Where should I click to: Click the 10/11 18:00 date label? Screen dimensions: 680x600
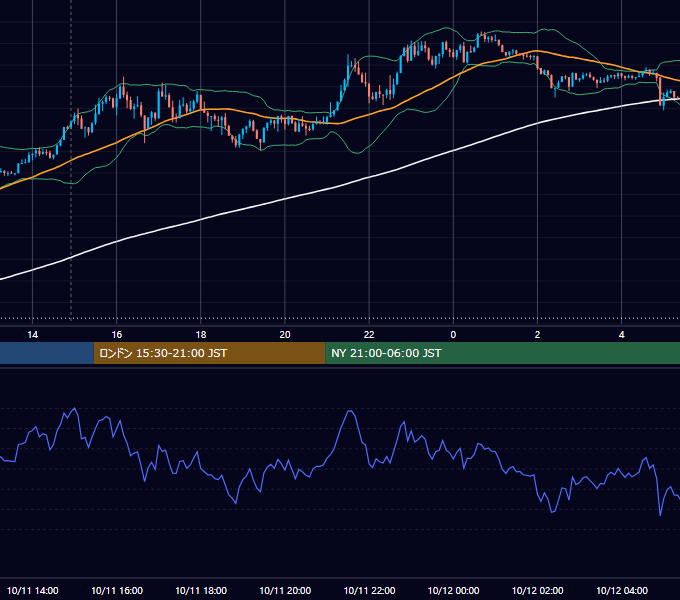click(201, 590)
